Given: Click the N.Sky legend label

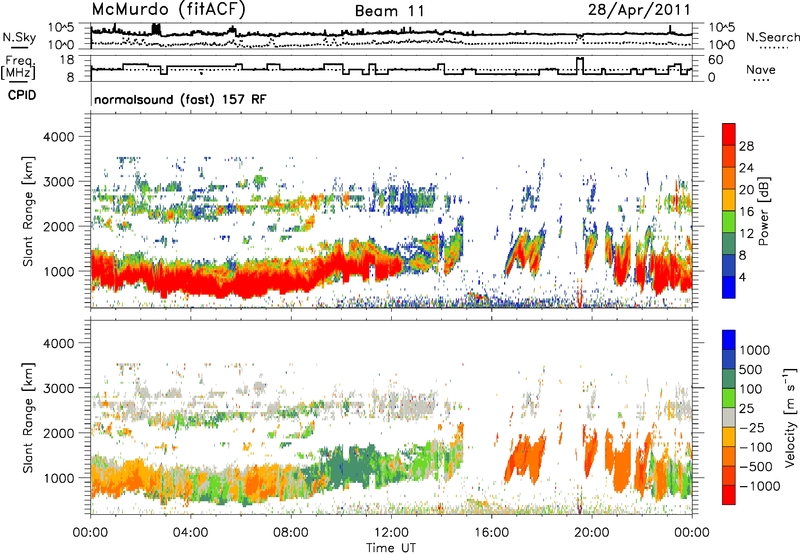Looking at the screenshot, I should coord(19,38).
